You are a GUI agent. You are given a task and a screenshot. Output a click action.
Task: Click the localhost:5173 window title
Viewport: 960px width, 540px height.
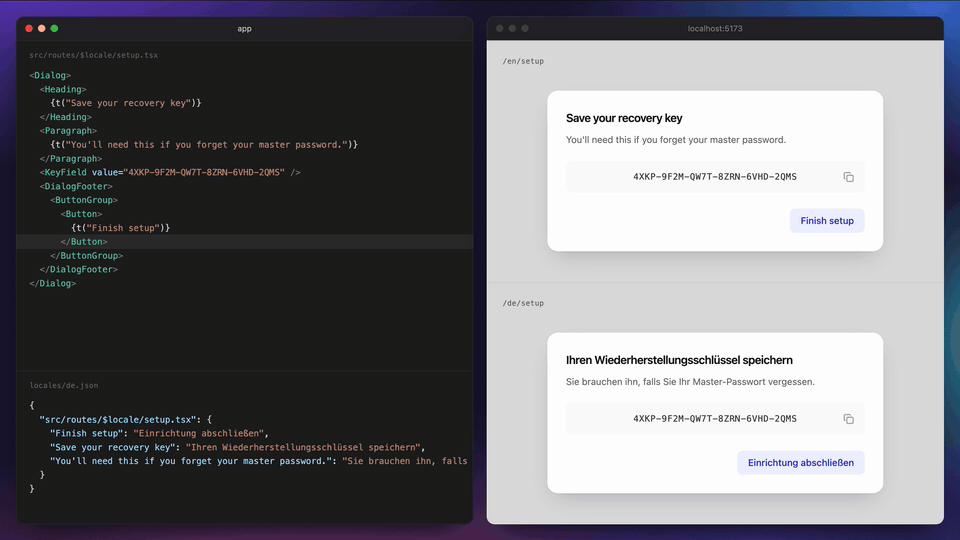pos(714,28)
